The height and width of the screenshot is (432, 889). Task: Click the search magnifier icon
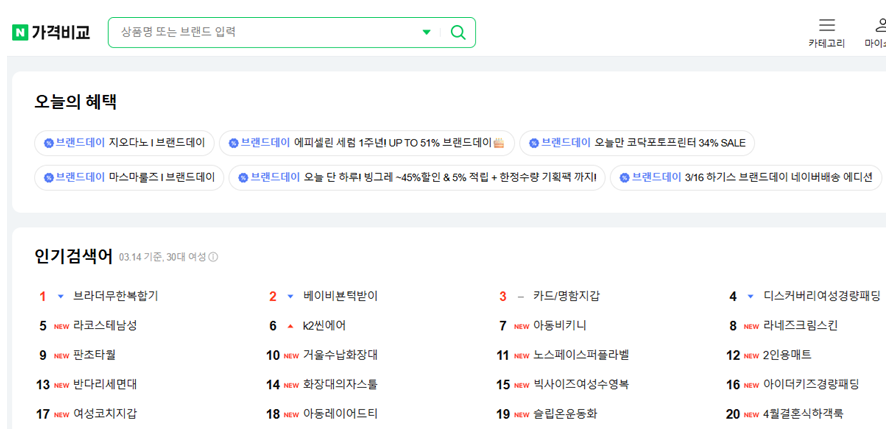(x=458, y=33)
